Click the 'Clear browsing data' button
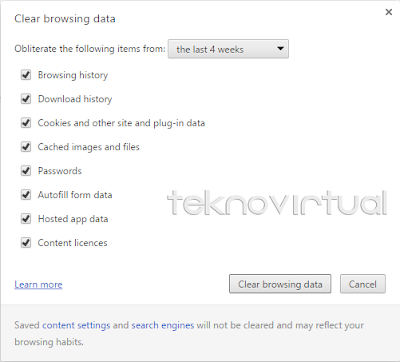 point(280,284)
